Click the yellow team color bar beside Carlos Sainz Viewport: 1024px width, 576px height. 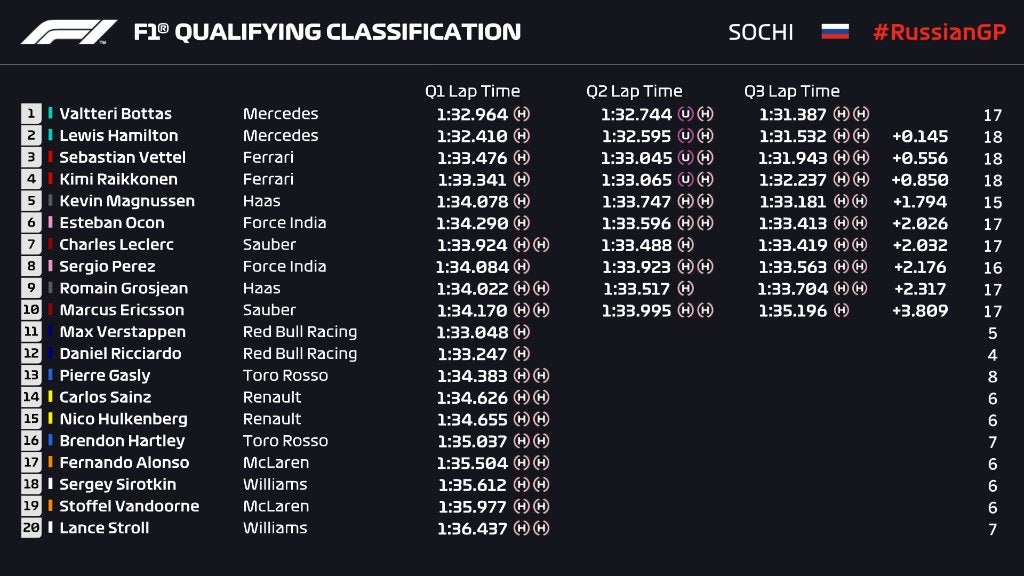50,397
